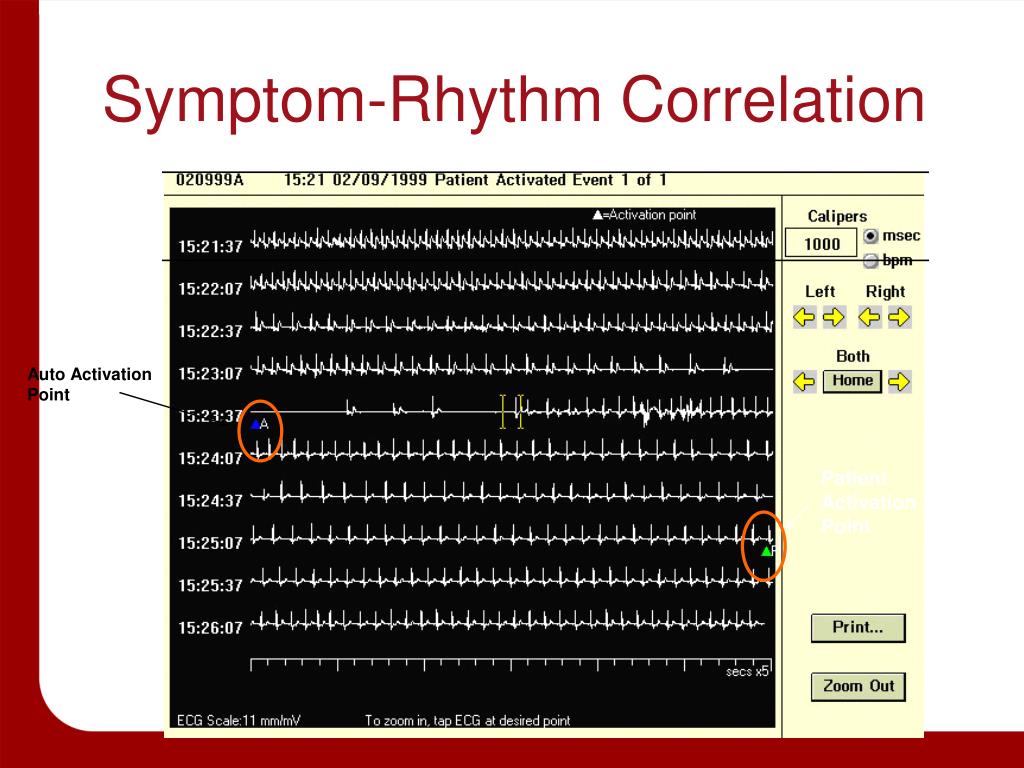Click the right yellow caliper on the ECG
Image resolution: width=1024 pixels, height=768 pixels.
(520, 411)
